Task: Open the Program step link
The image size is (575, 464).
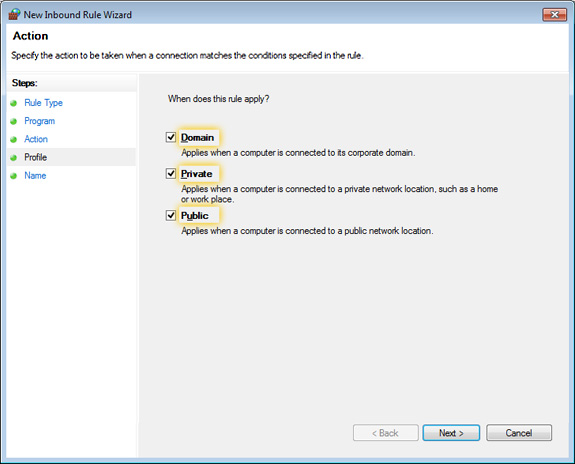Action: pos(40,121)
